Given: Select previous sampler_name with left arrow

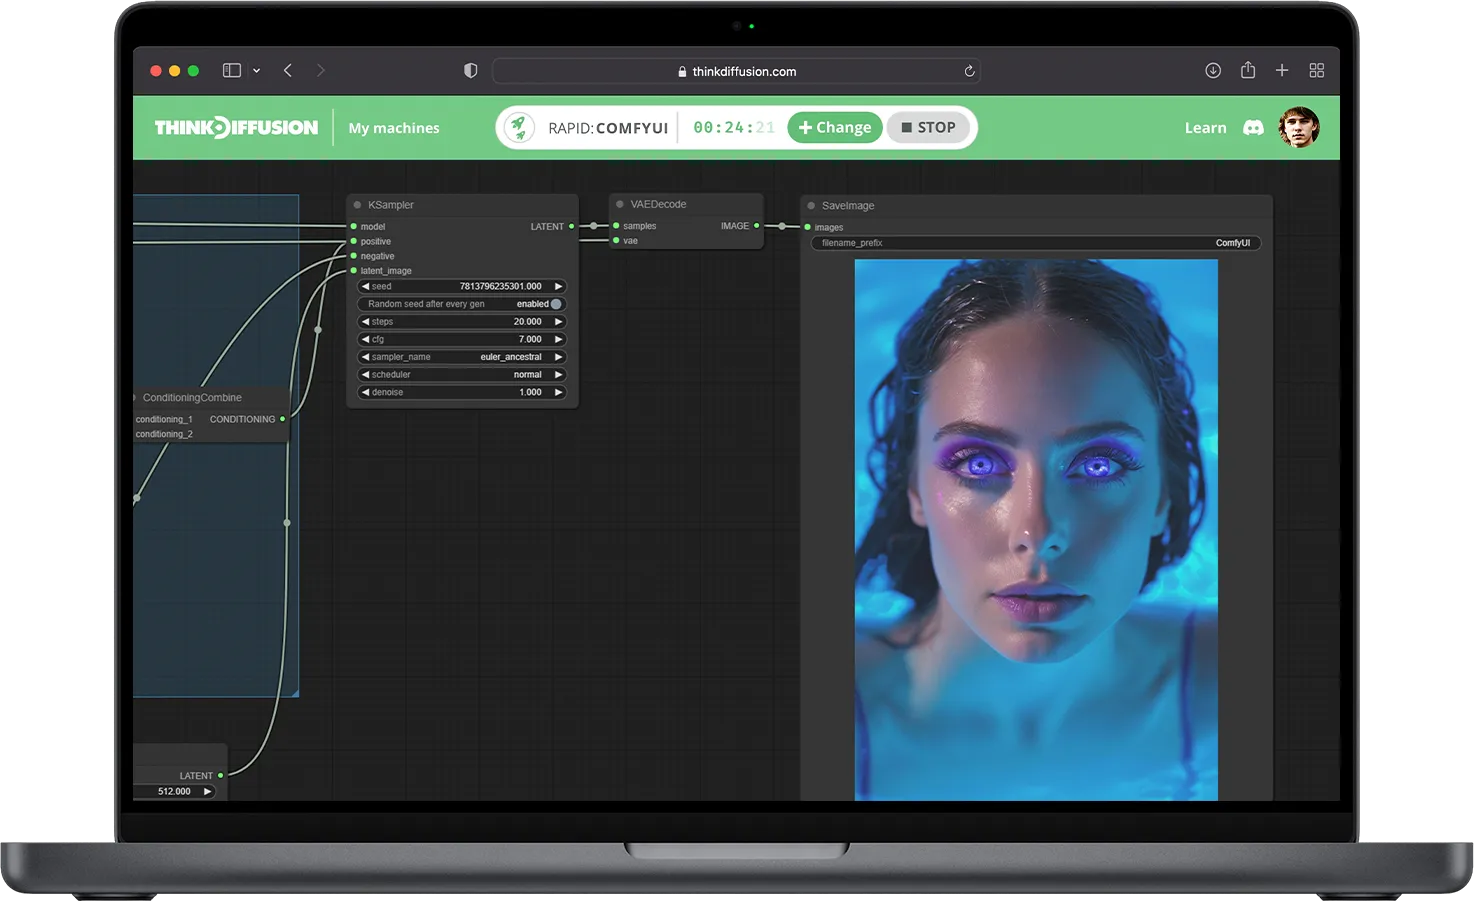Looking at the screenshot, I should 365,357.
